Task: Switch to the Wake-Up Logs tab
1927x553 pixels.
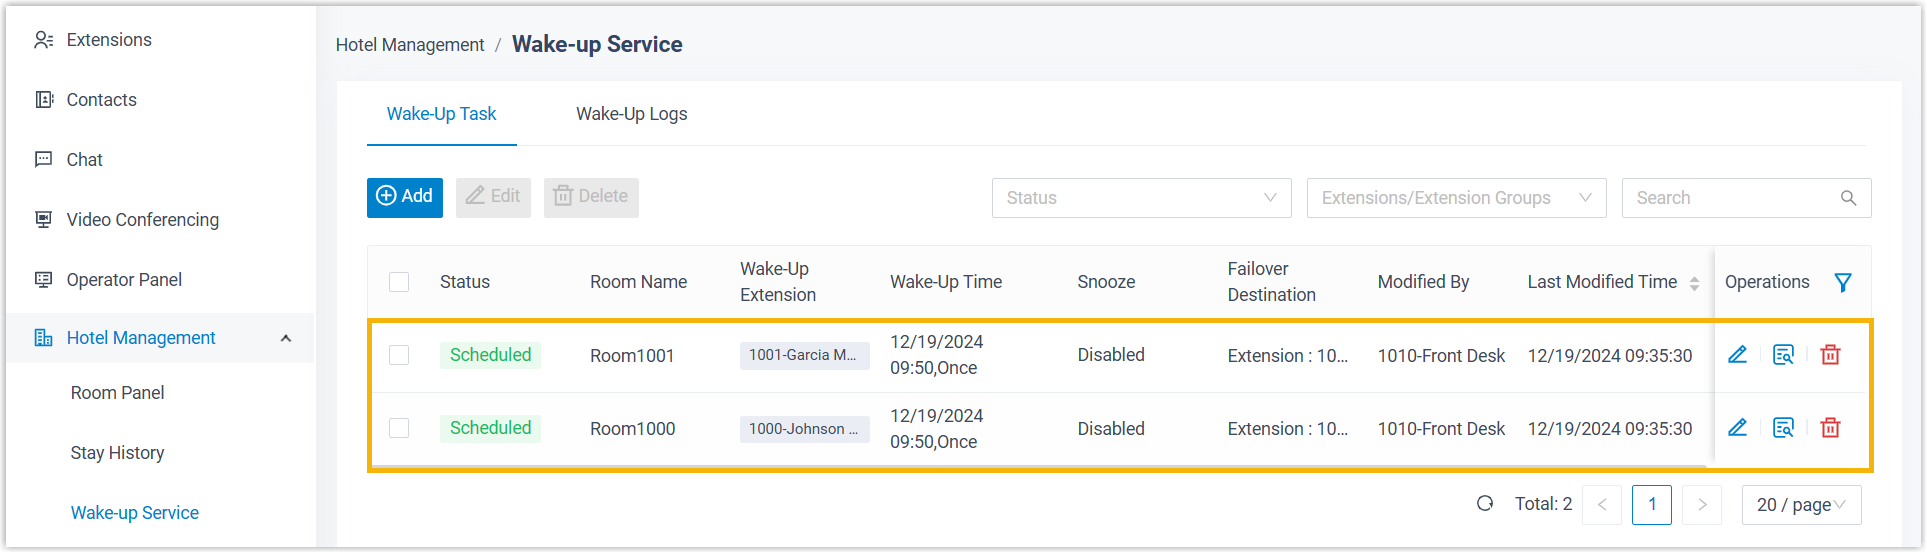Action: click(631, 114)
